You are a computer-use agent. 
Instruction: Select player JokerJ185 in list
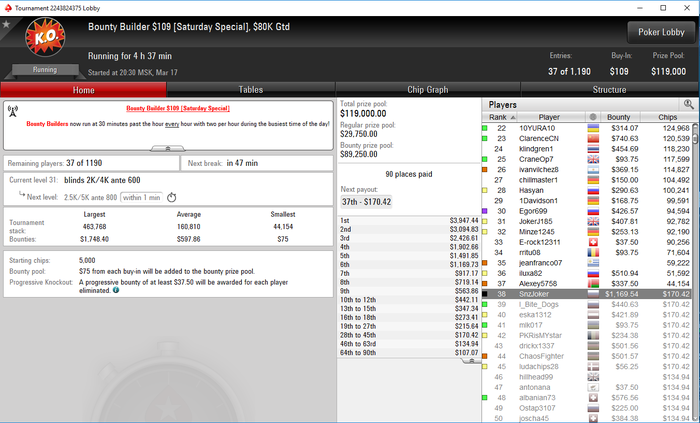click(587, 221)
